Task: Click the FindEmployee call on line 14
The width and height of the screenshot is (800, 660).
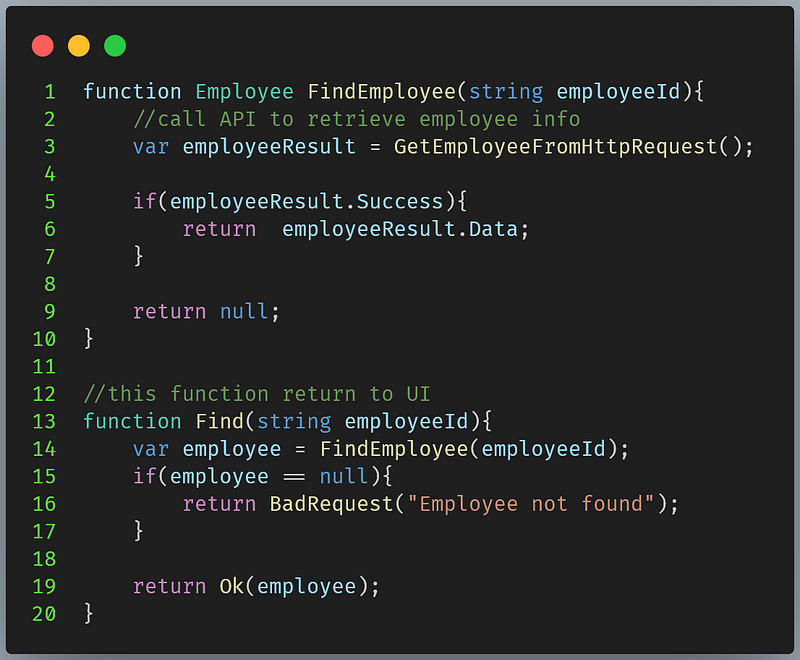Action: click(394, 449)
